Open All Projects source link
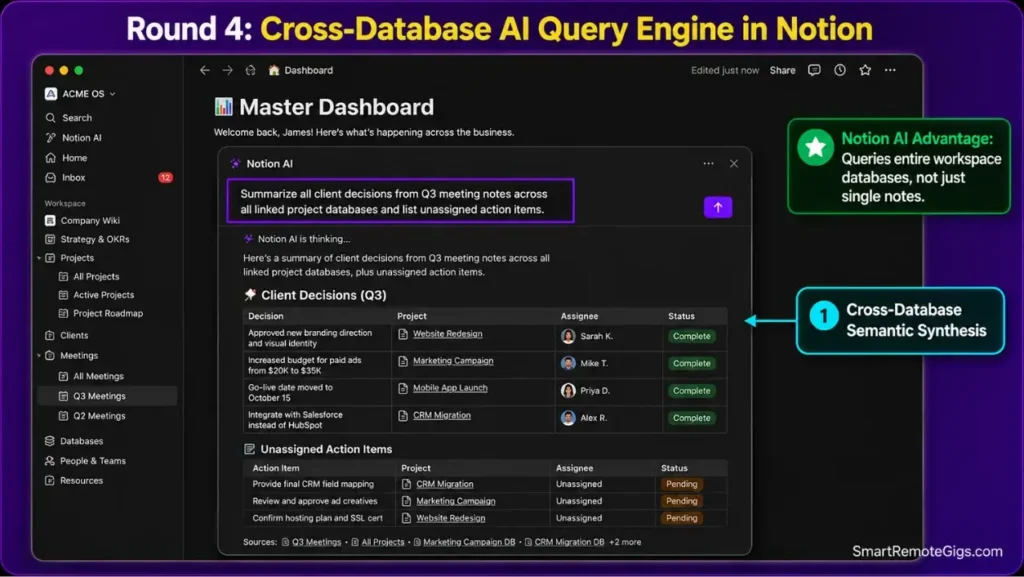This screenshot has width=1024, height=577. (x=383, y=542)
